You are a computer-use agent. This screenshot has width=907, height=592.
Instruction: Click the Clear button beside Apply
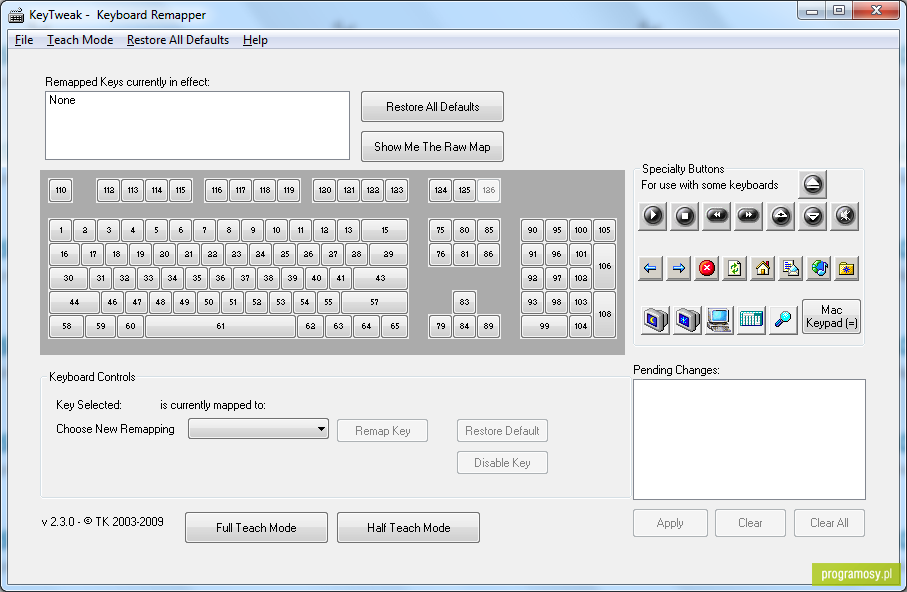coord(750,523)
